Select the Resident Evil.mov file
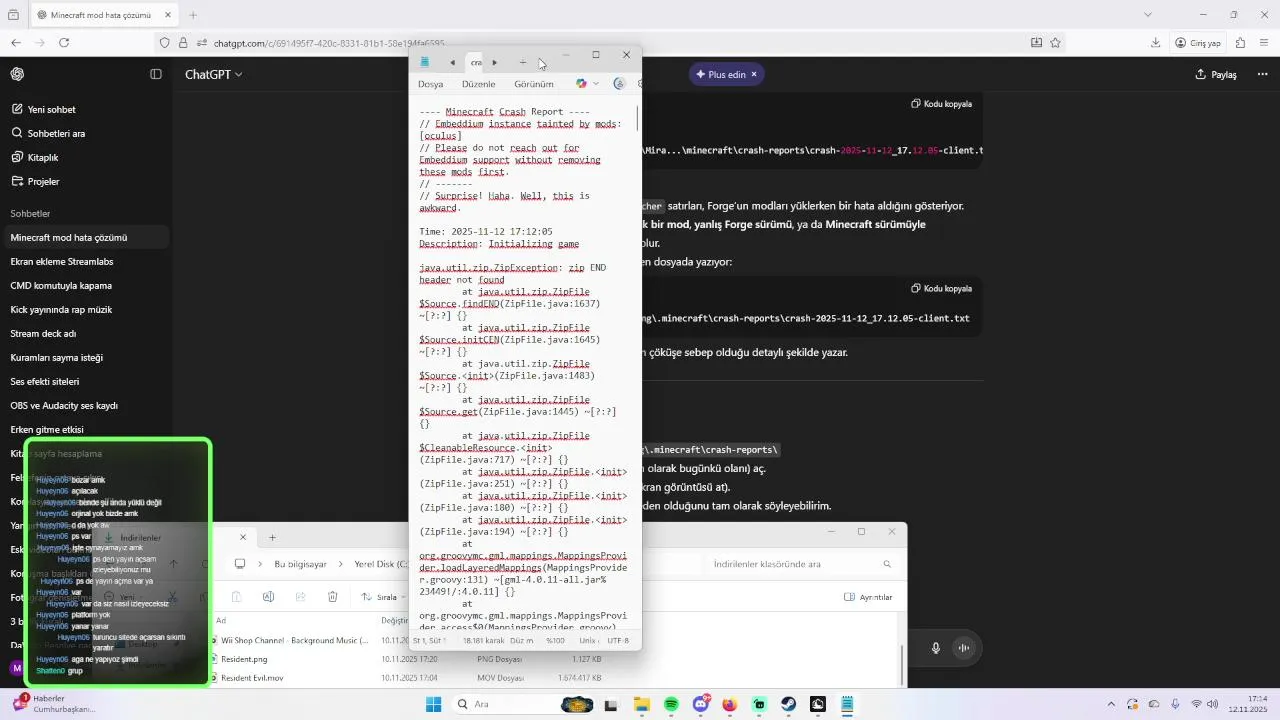This screenshot has height=720, width=1280. [252, 678]
